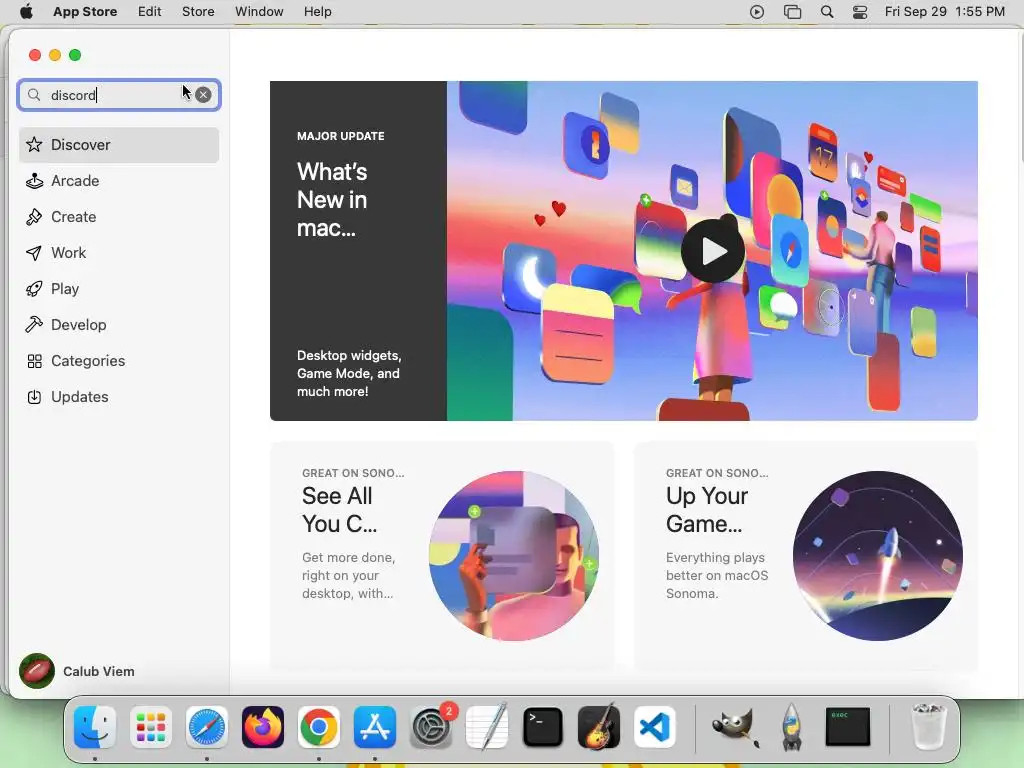Screen dimensions: 1024x768
Task: Open the App Store menu
Action: [x=85, y=12]
